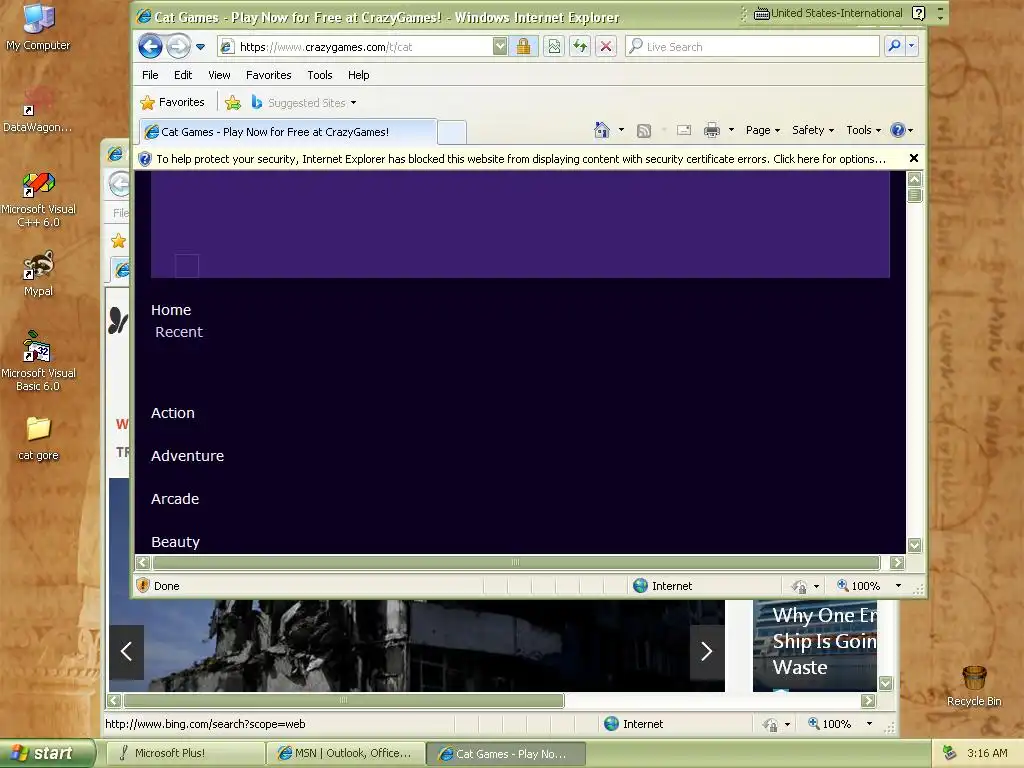
Task: Expand the Home button dropdown arrow
Action: tap(621, 130)
